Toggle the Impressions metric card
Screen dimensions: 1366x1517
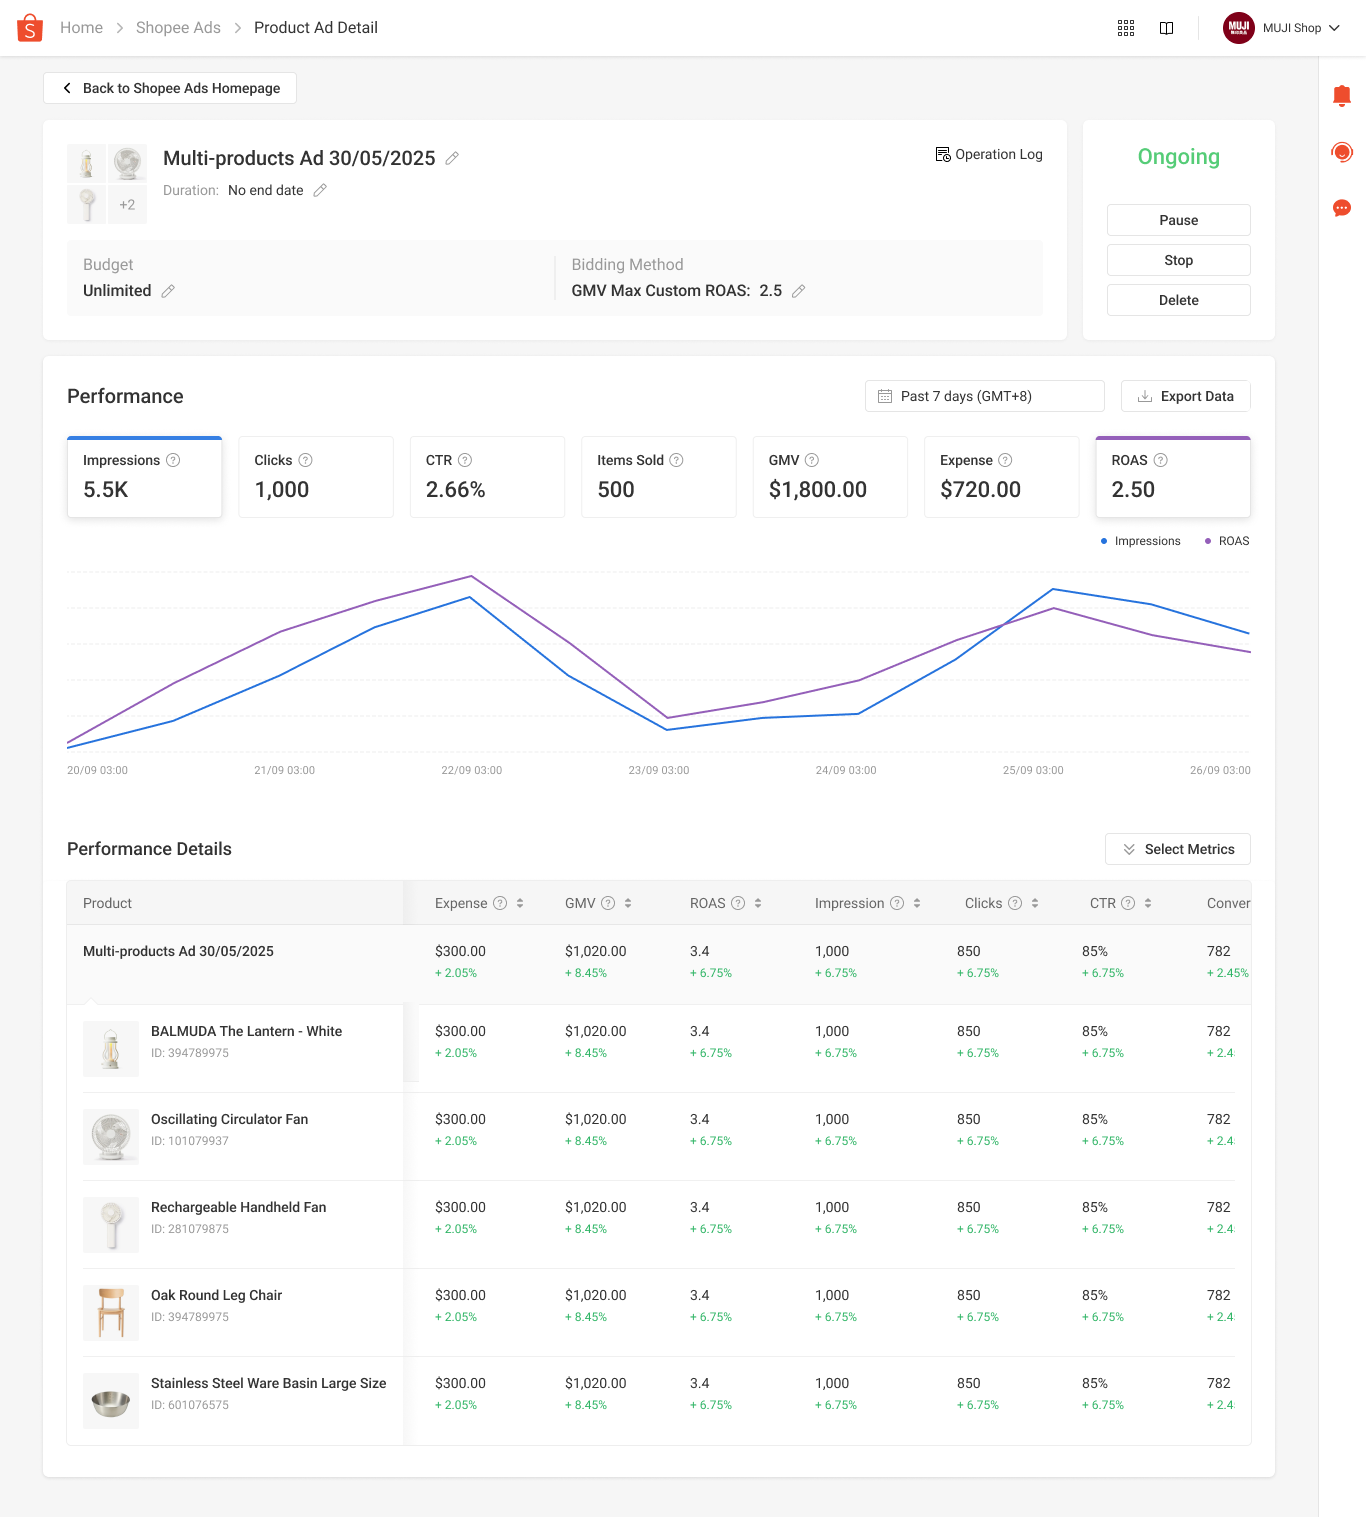click(144, 477)
